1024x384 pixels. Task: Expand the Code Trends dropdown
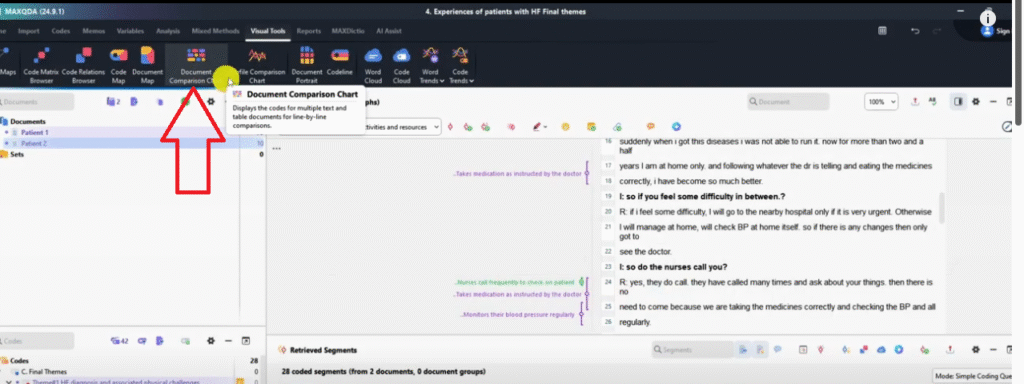click(x=460, y=65)
